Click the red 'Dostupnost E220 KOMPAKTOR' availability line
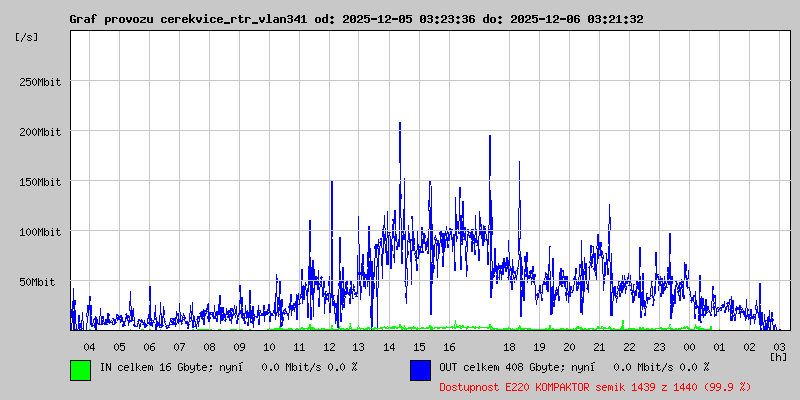Image resolution: width=800 pixels, height=400 pixels. tap(595, 388)
